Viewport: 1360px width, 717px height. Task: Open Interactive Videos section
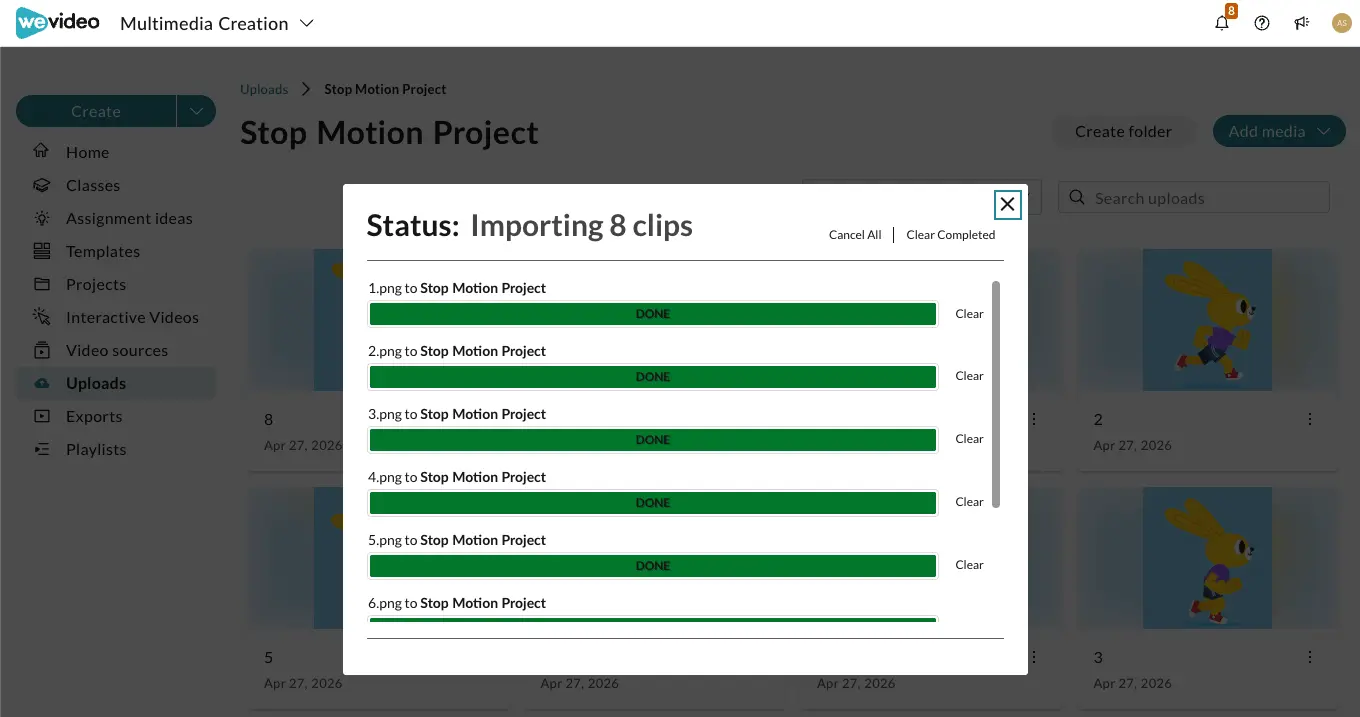132,317
